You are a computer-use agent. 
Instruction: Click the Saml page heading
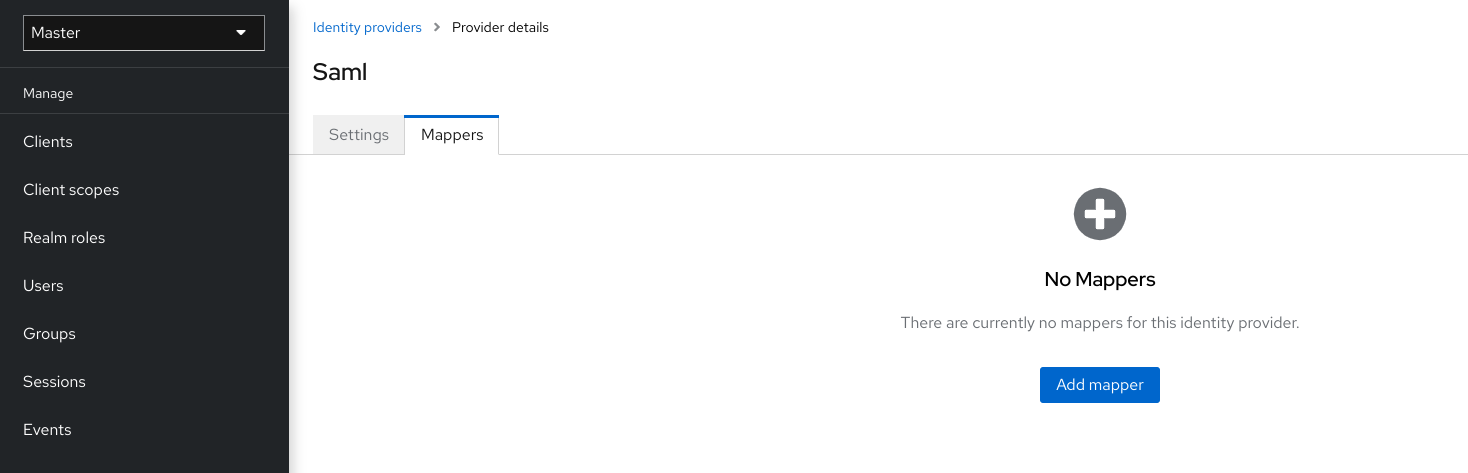(x=340, y=72)
